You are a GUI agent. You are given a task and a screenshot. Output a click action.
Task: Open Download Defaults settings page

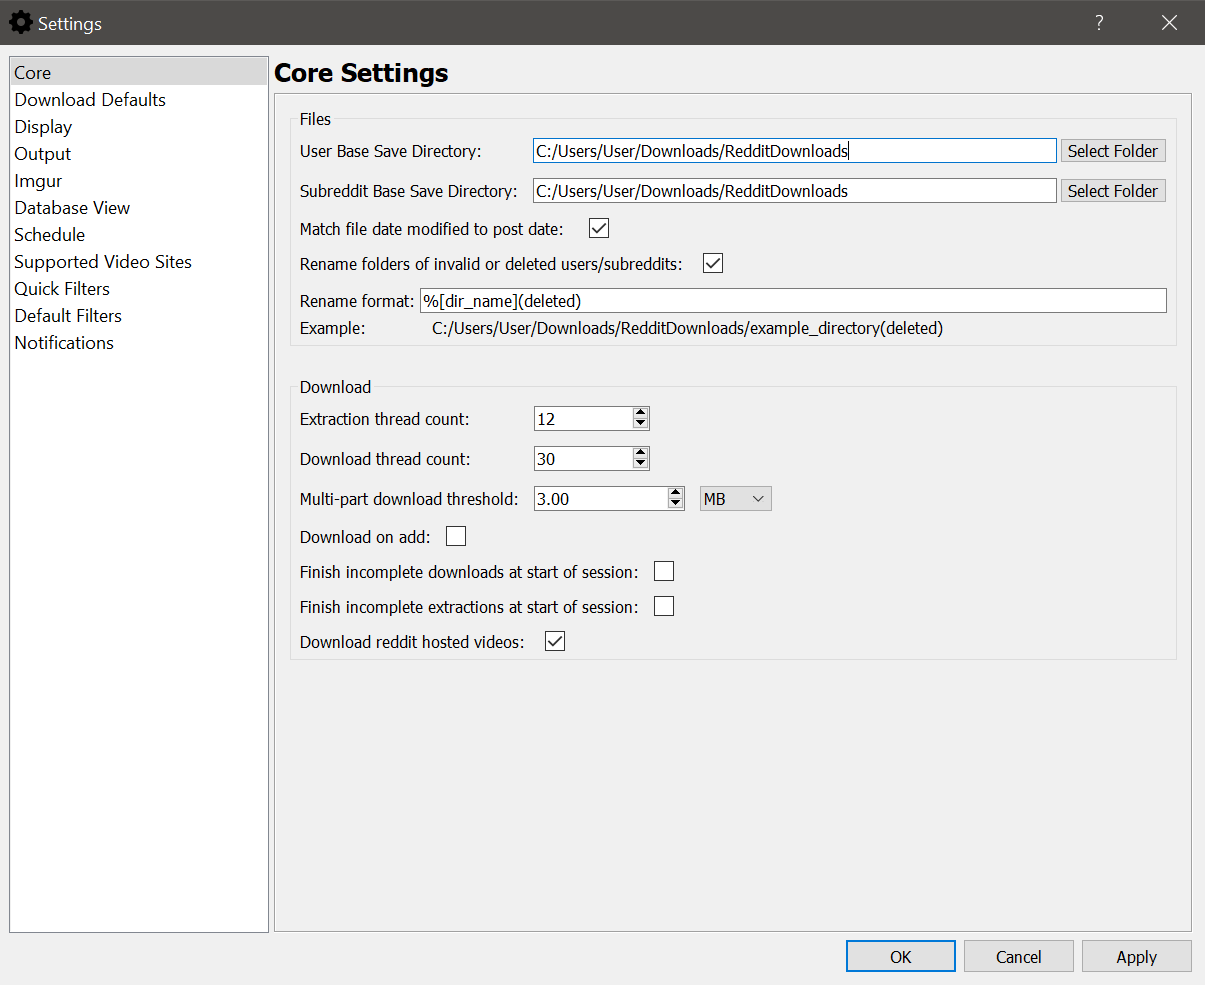click(x=90, y=100)
